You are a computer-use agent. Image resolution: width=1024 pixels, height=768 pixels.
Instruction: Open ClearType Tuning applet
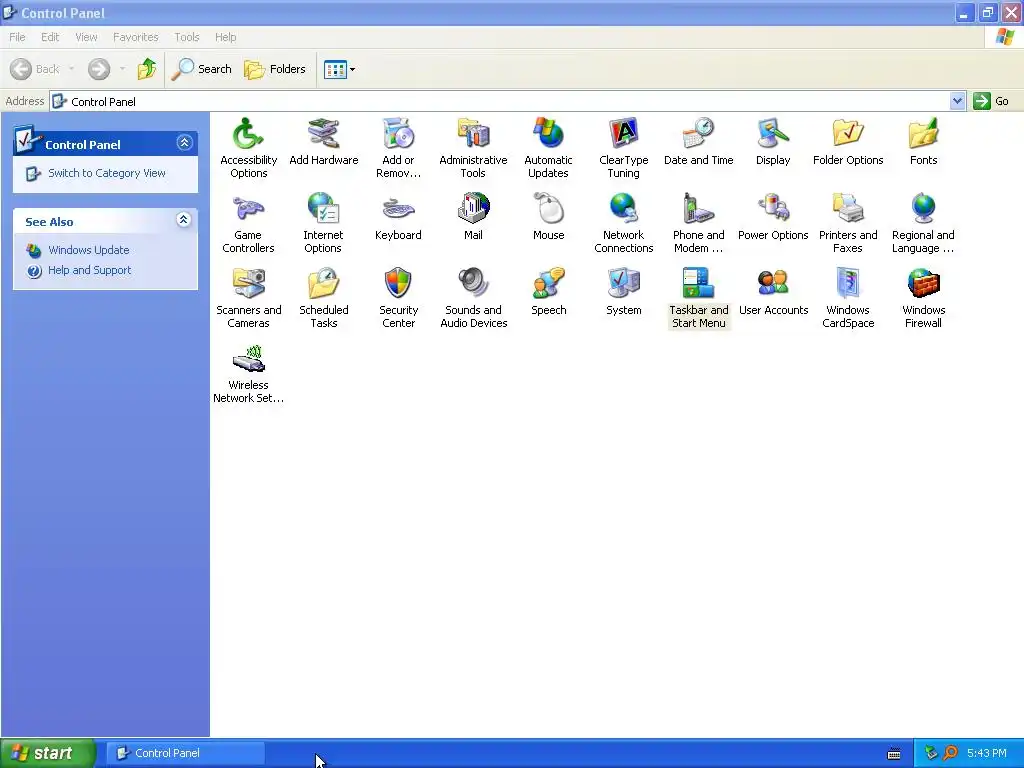(x=624, y=148)
